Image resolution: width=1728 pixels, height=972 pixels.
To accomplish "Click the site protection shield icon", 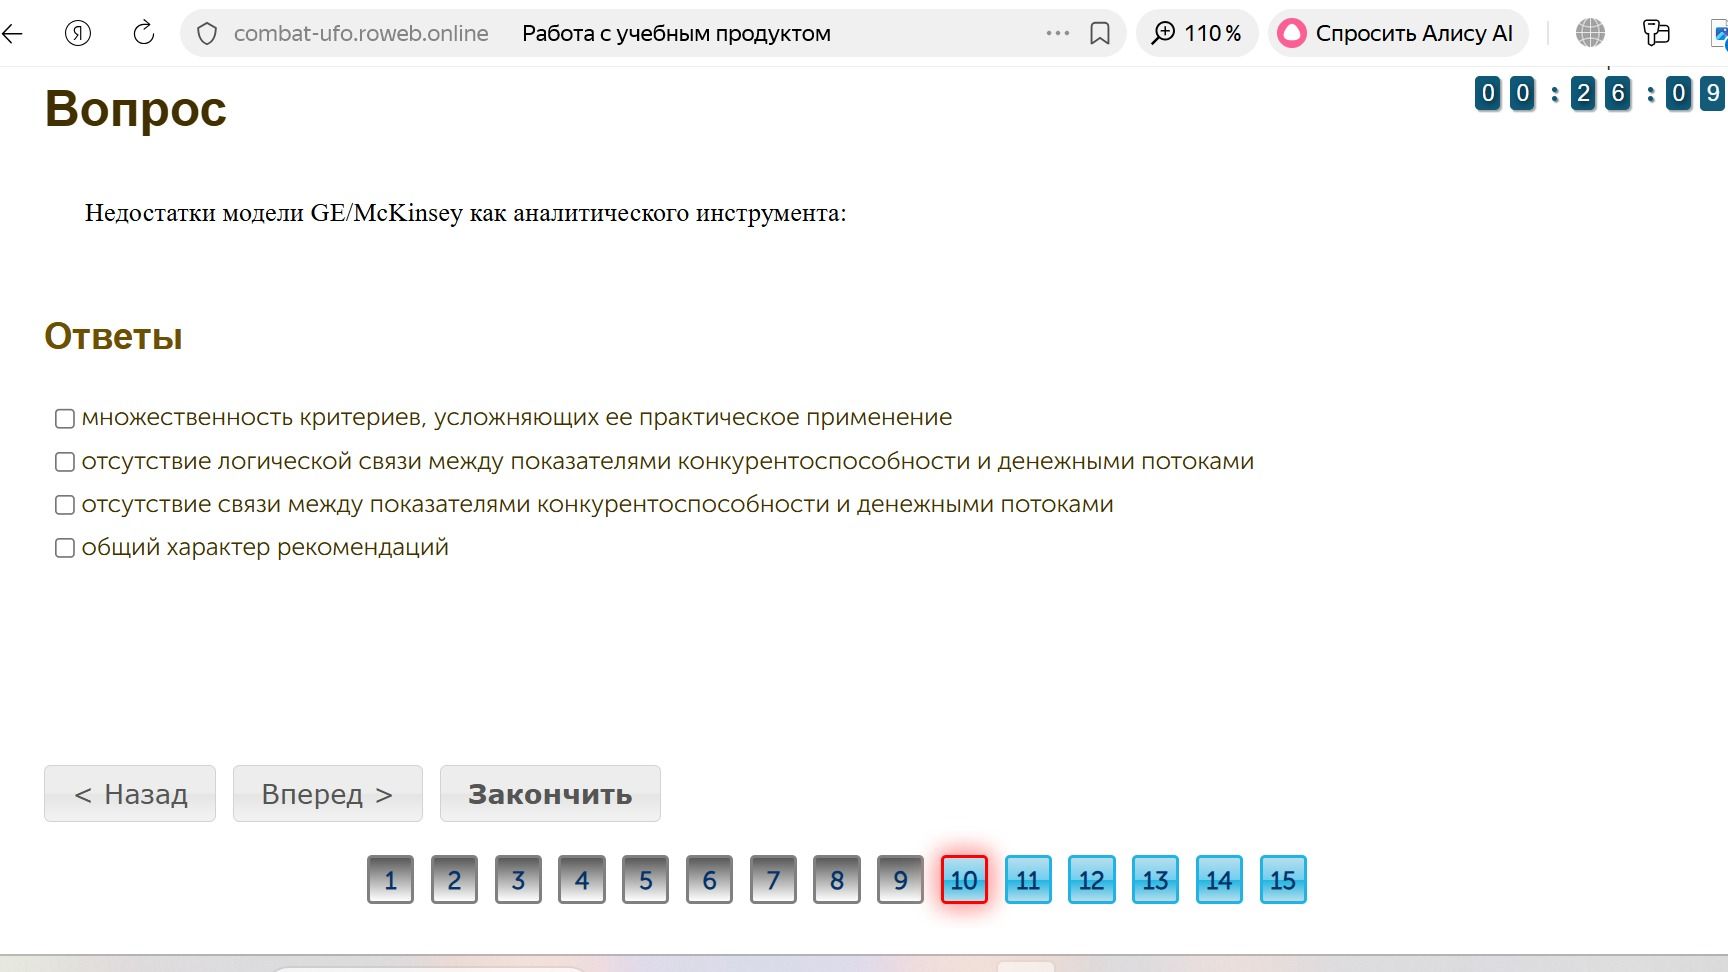I will click(x=207, y=34).
